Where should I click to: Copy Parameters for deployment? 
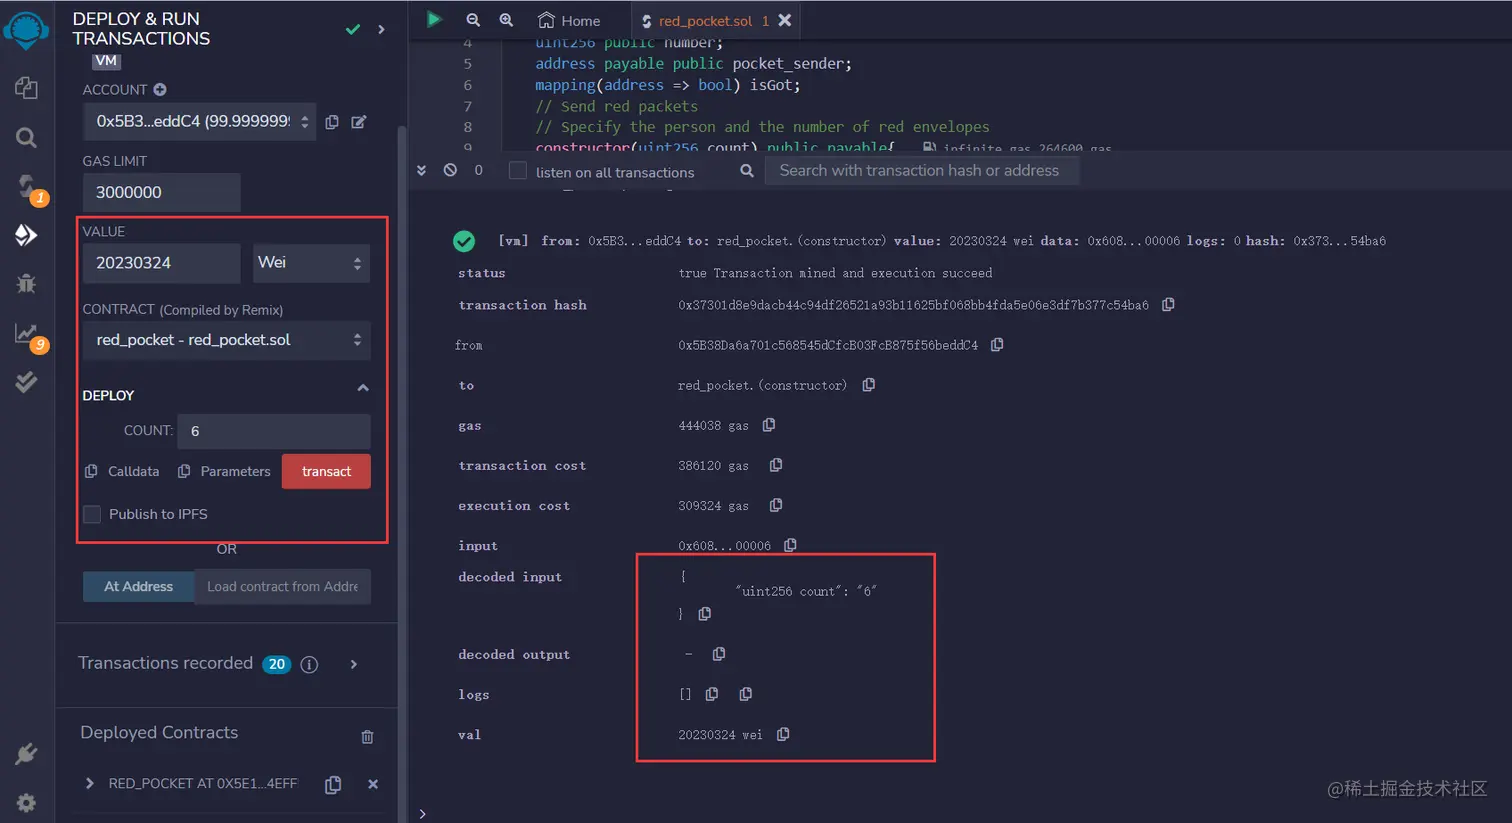point(224,471)
